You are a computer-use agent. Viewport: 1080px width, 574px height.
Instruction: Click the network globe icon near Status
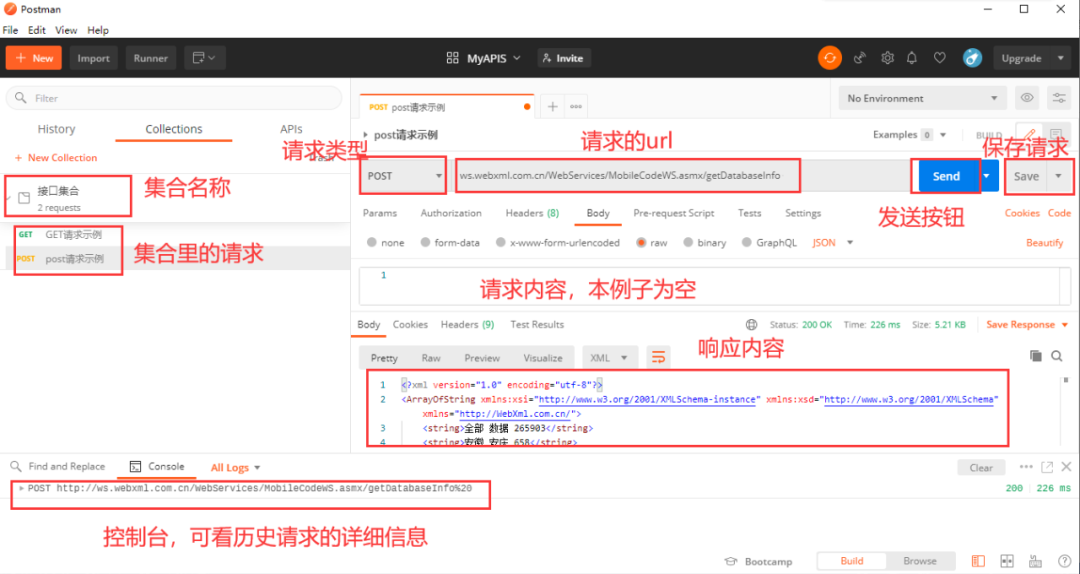coord(751,325)
